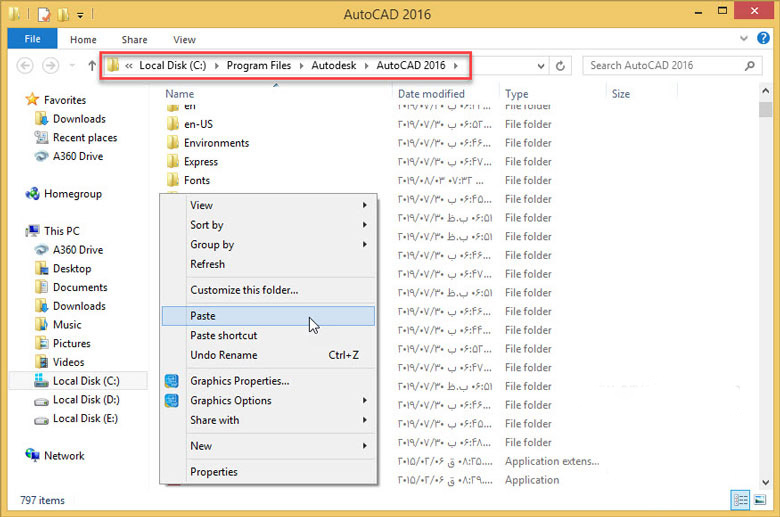This screenshot has height=517, width=780.
Task: Open the File tab
Action: 32,39
